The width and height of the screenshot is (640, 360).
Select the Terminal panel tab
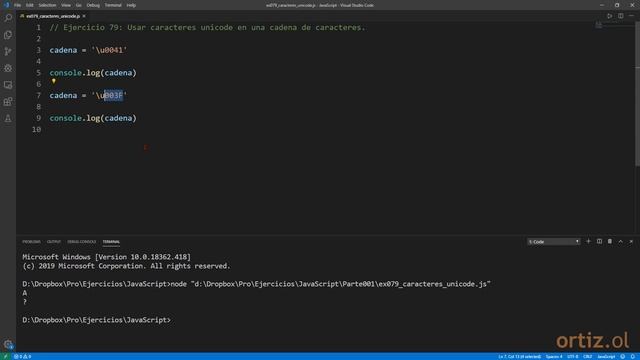click(x=111, y=242)
